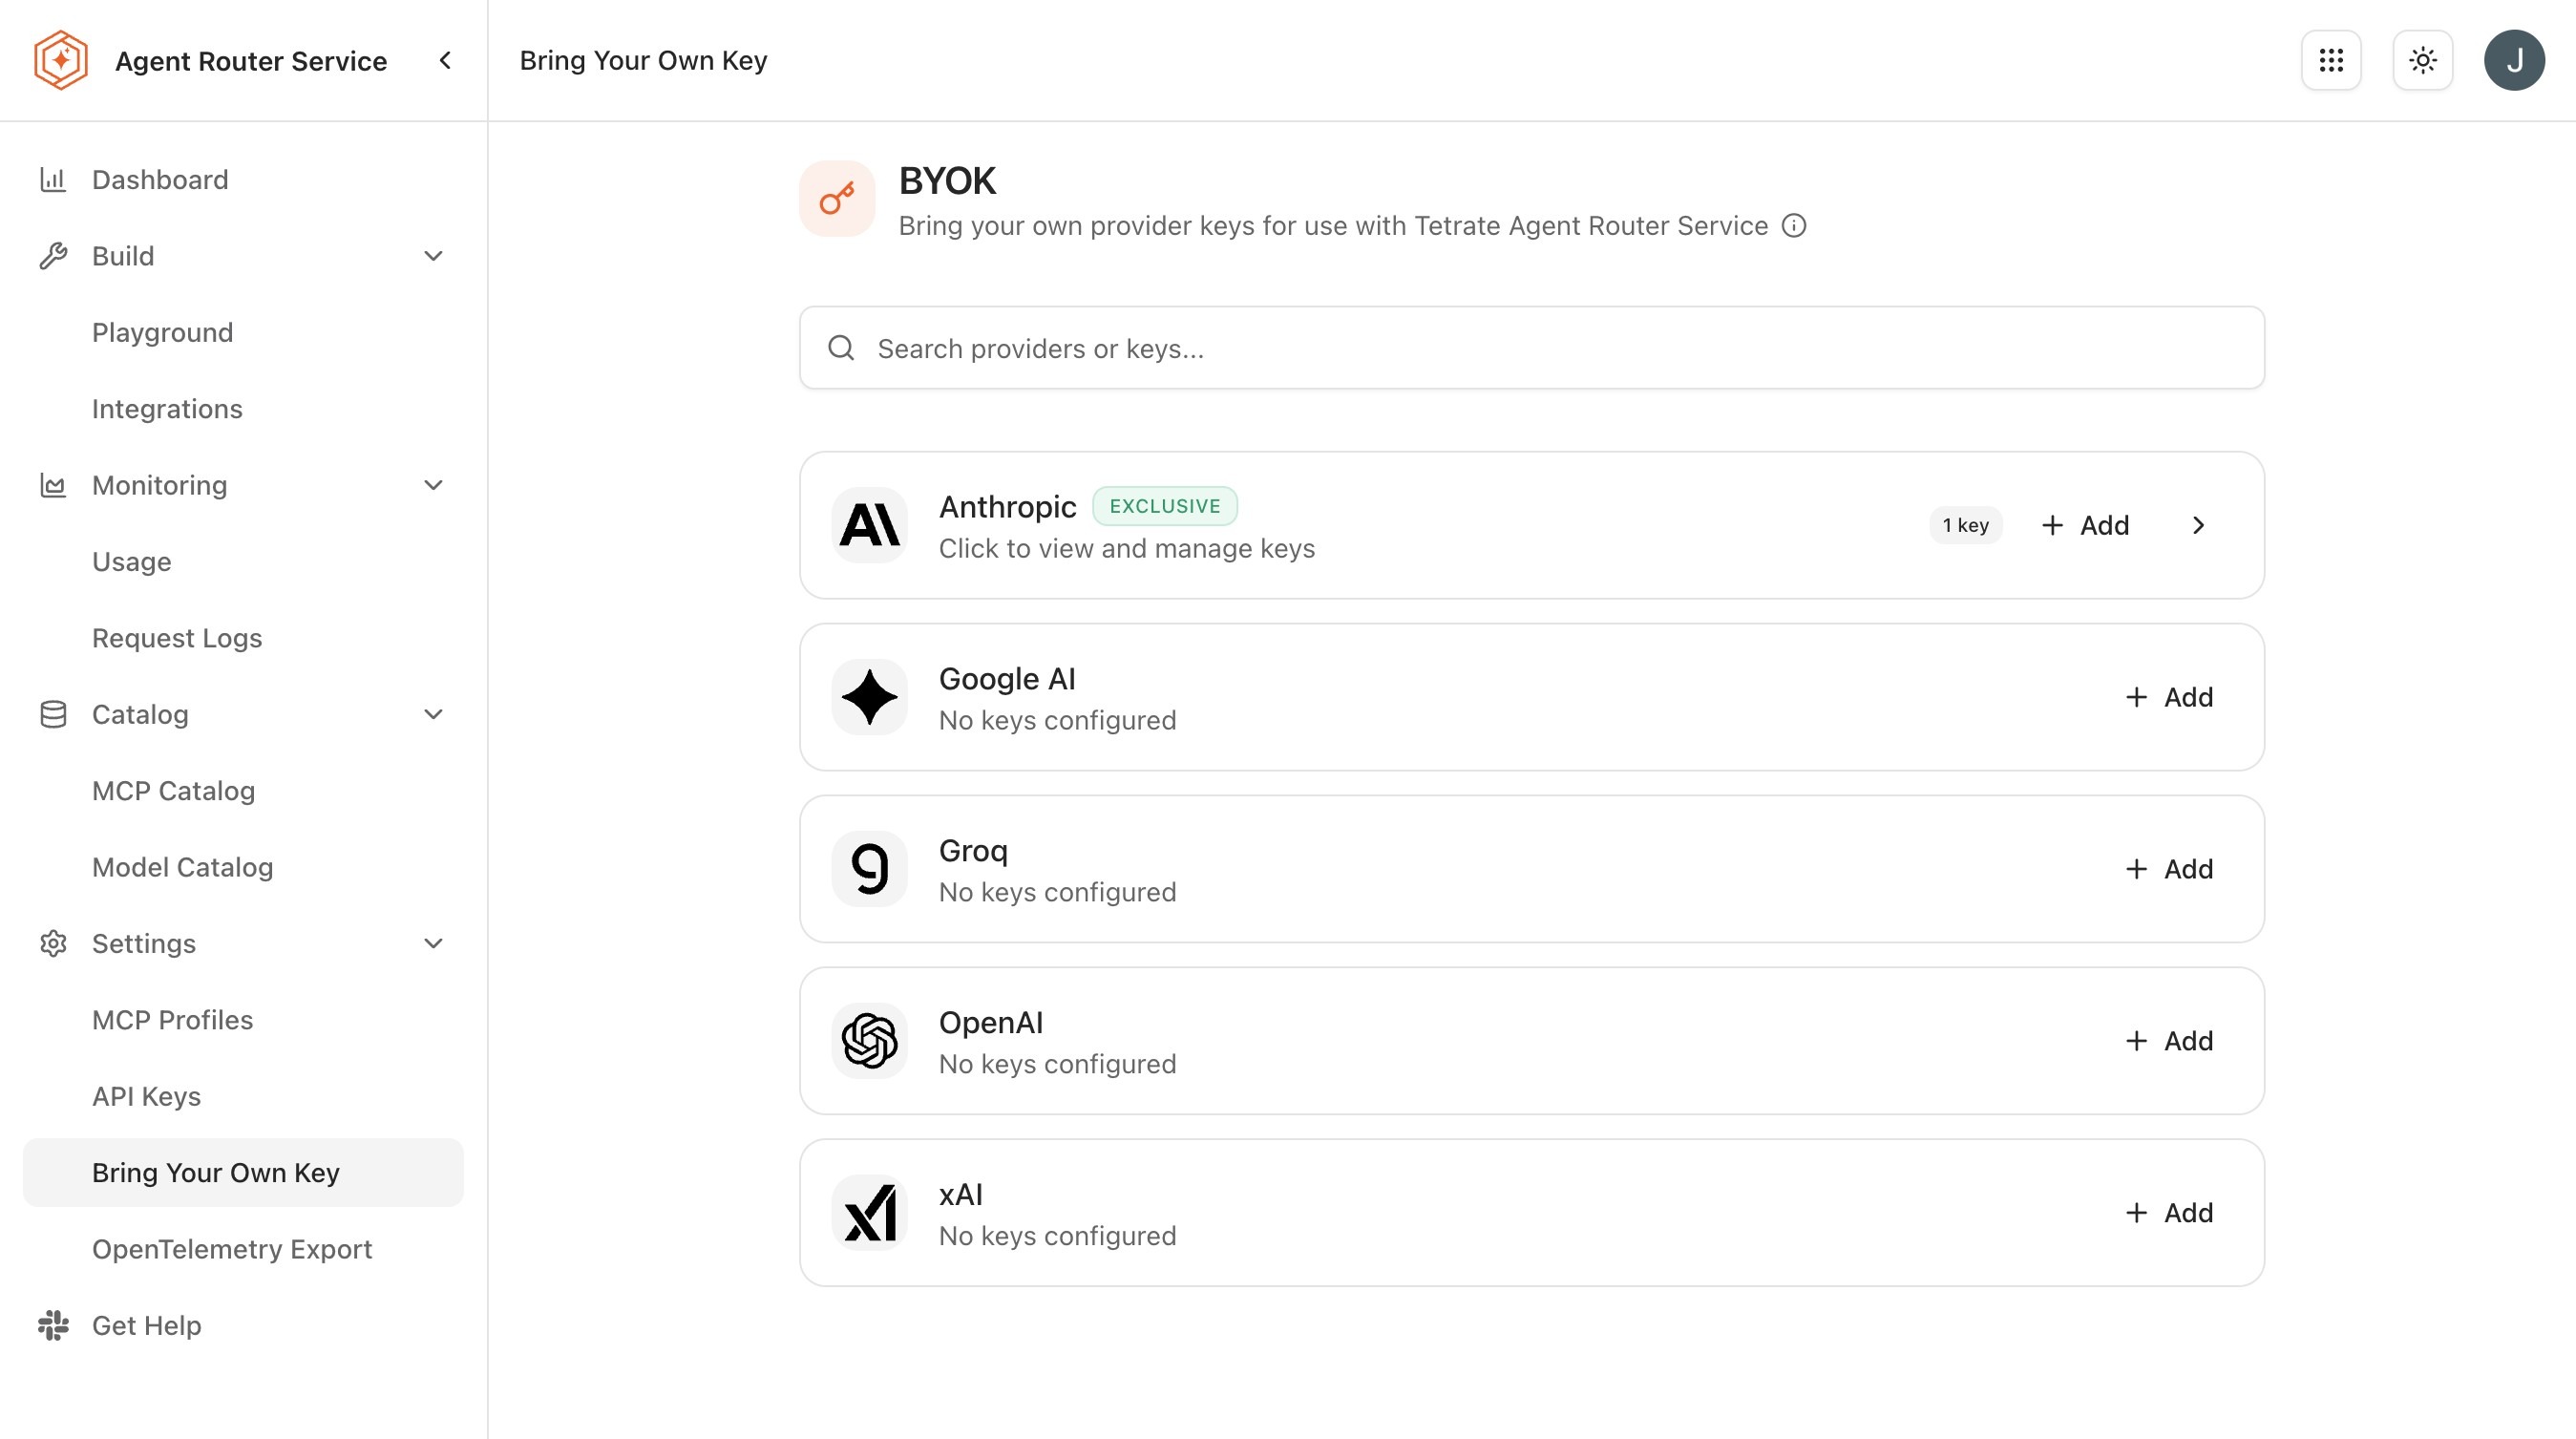Collapse the Settings section chevron
Viewport: 2576px width, 1439px height.
tap(433, 943)
